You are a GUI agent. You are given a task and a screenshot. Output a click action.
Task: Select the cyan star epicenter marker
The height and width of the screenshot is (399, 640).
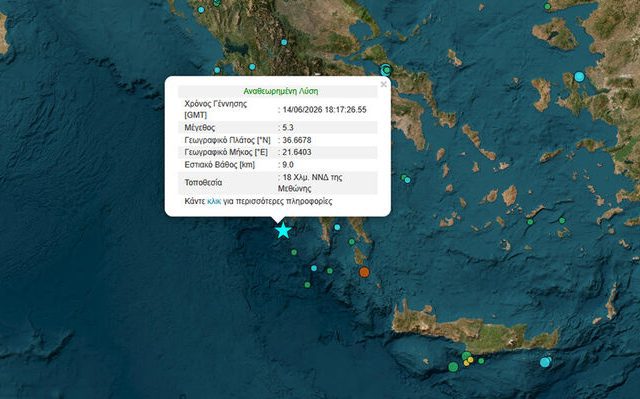(x=283, y=231)
